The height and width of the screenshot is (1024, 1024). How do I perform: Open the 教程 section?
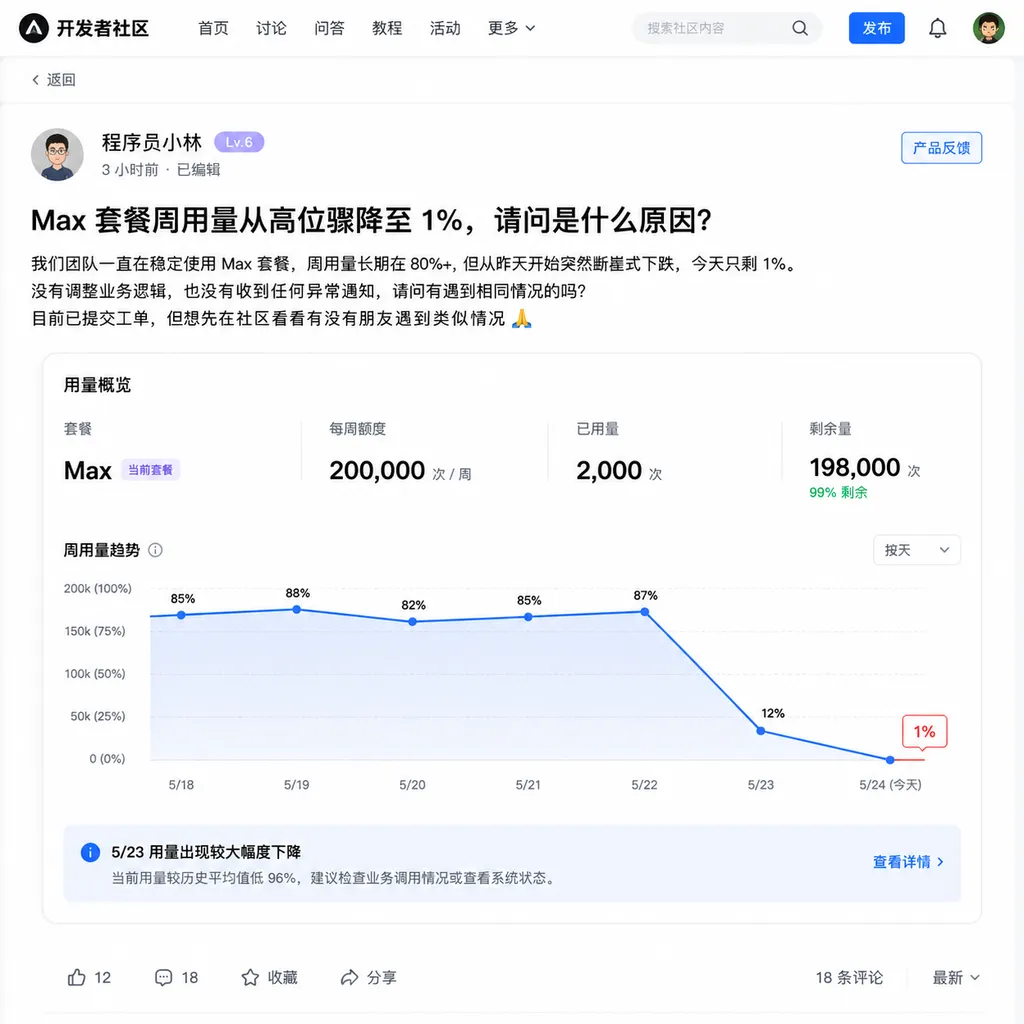[387, 28]
